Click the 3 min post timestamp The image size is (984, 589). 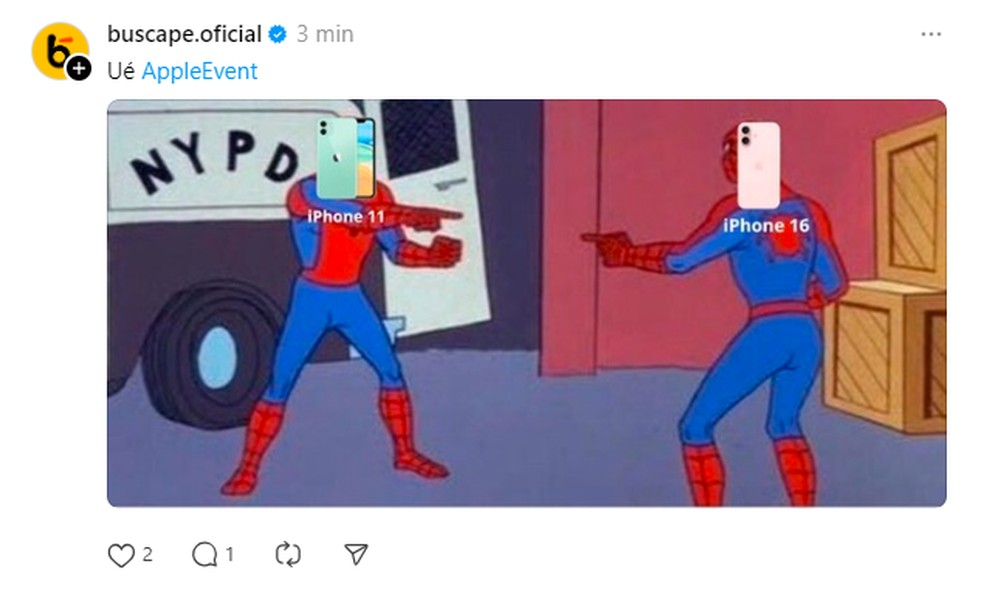tap(325, 34)
